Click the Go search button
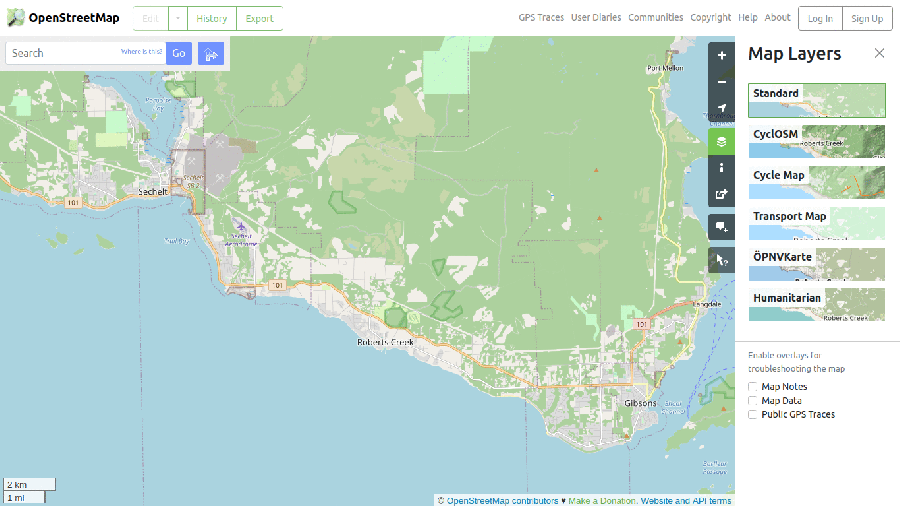 click(x=179, y=53)
